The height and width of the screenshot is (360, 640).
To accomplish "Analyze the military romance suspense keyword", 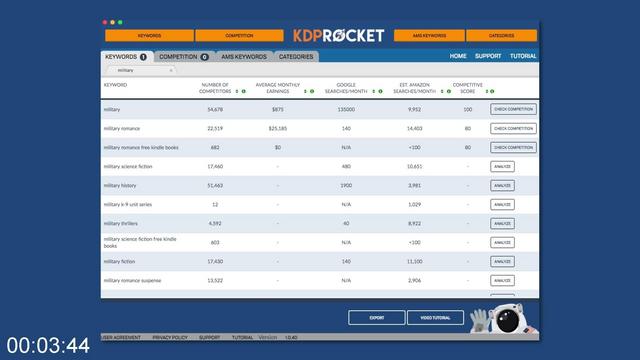I will click(x=502, y=280).
